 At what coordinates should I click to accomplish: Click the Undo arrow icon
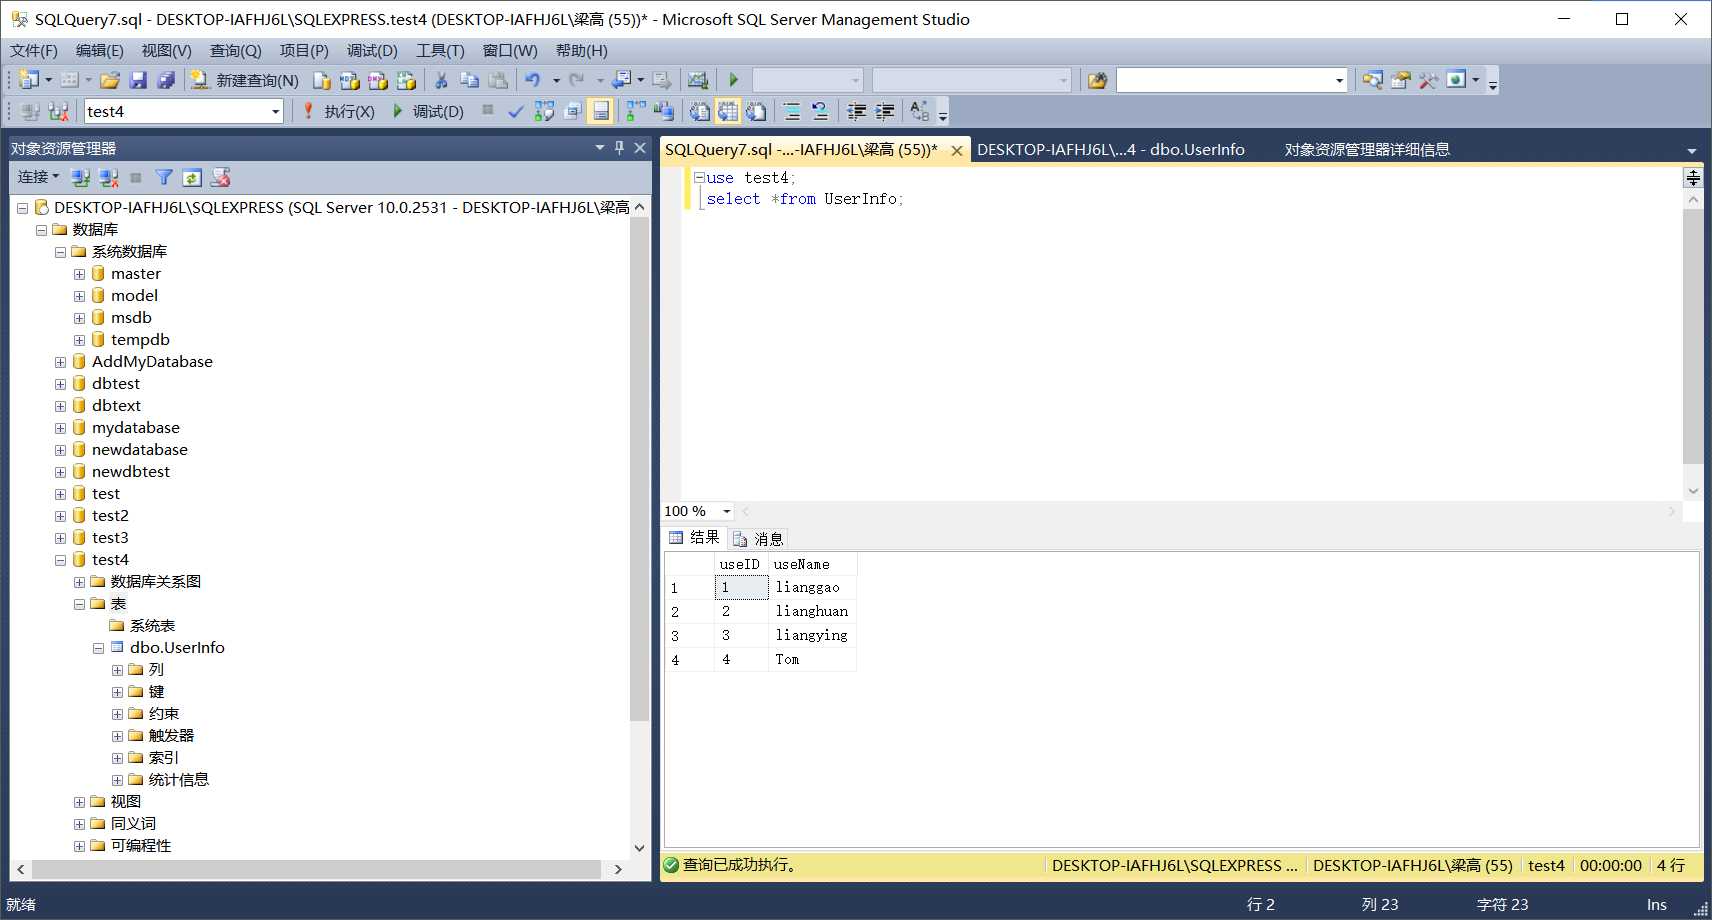[532, 80]
